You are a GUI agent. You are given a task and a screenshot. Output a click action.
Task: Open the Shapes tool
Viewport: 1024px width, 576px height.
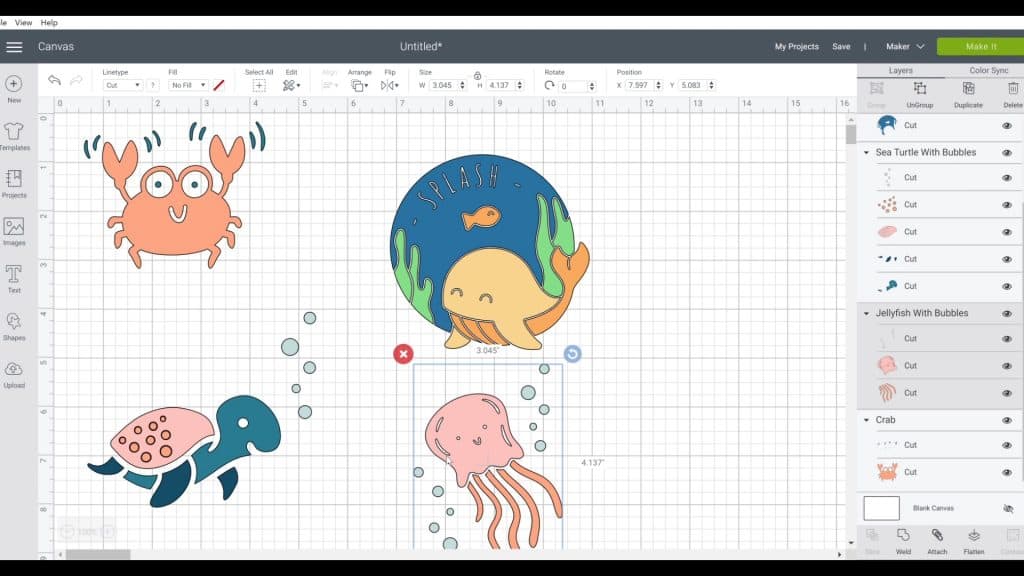(14, 325)
